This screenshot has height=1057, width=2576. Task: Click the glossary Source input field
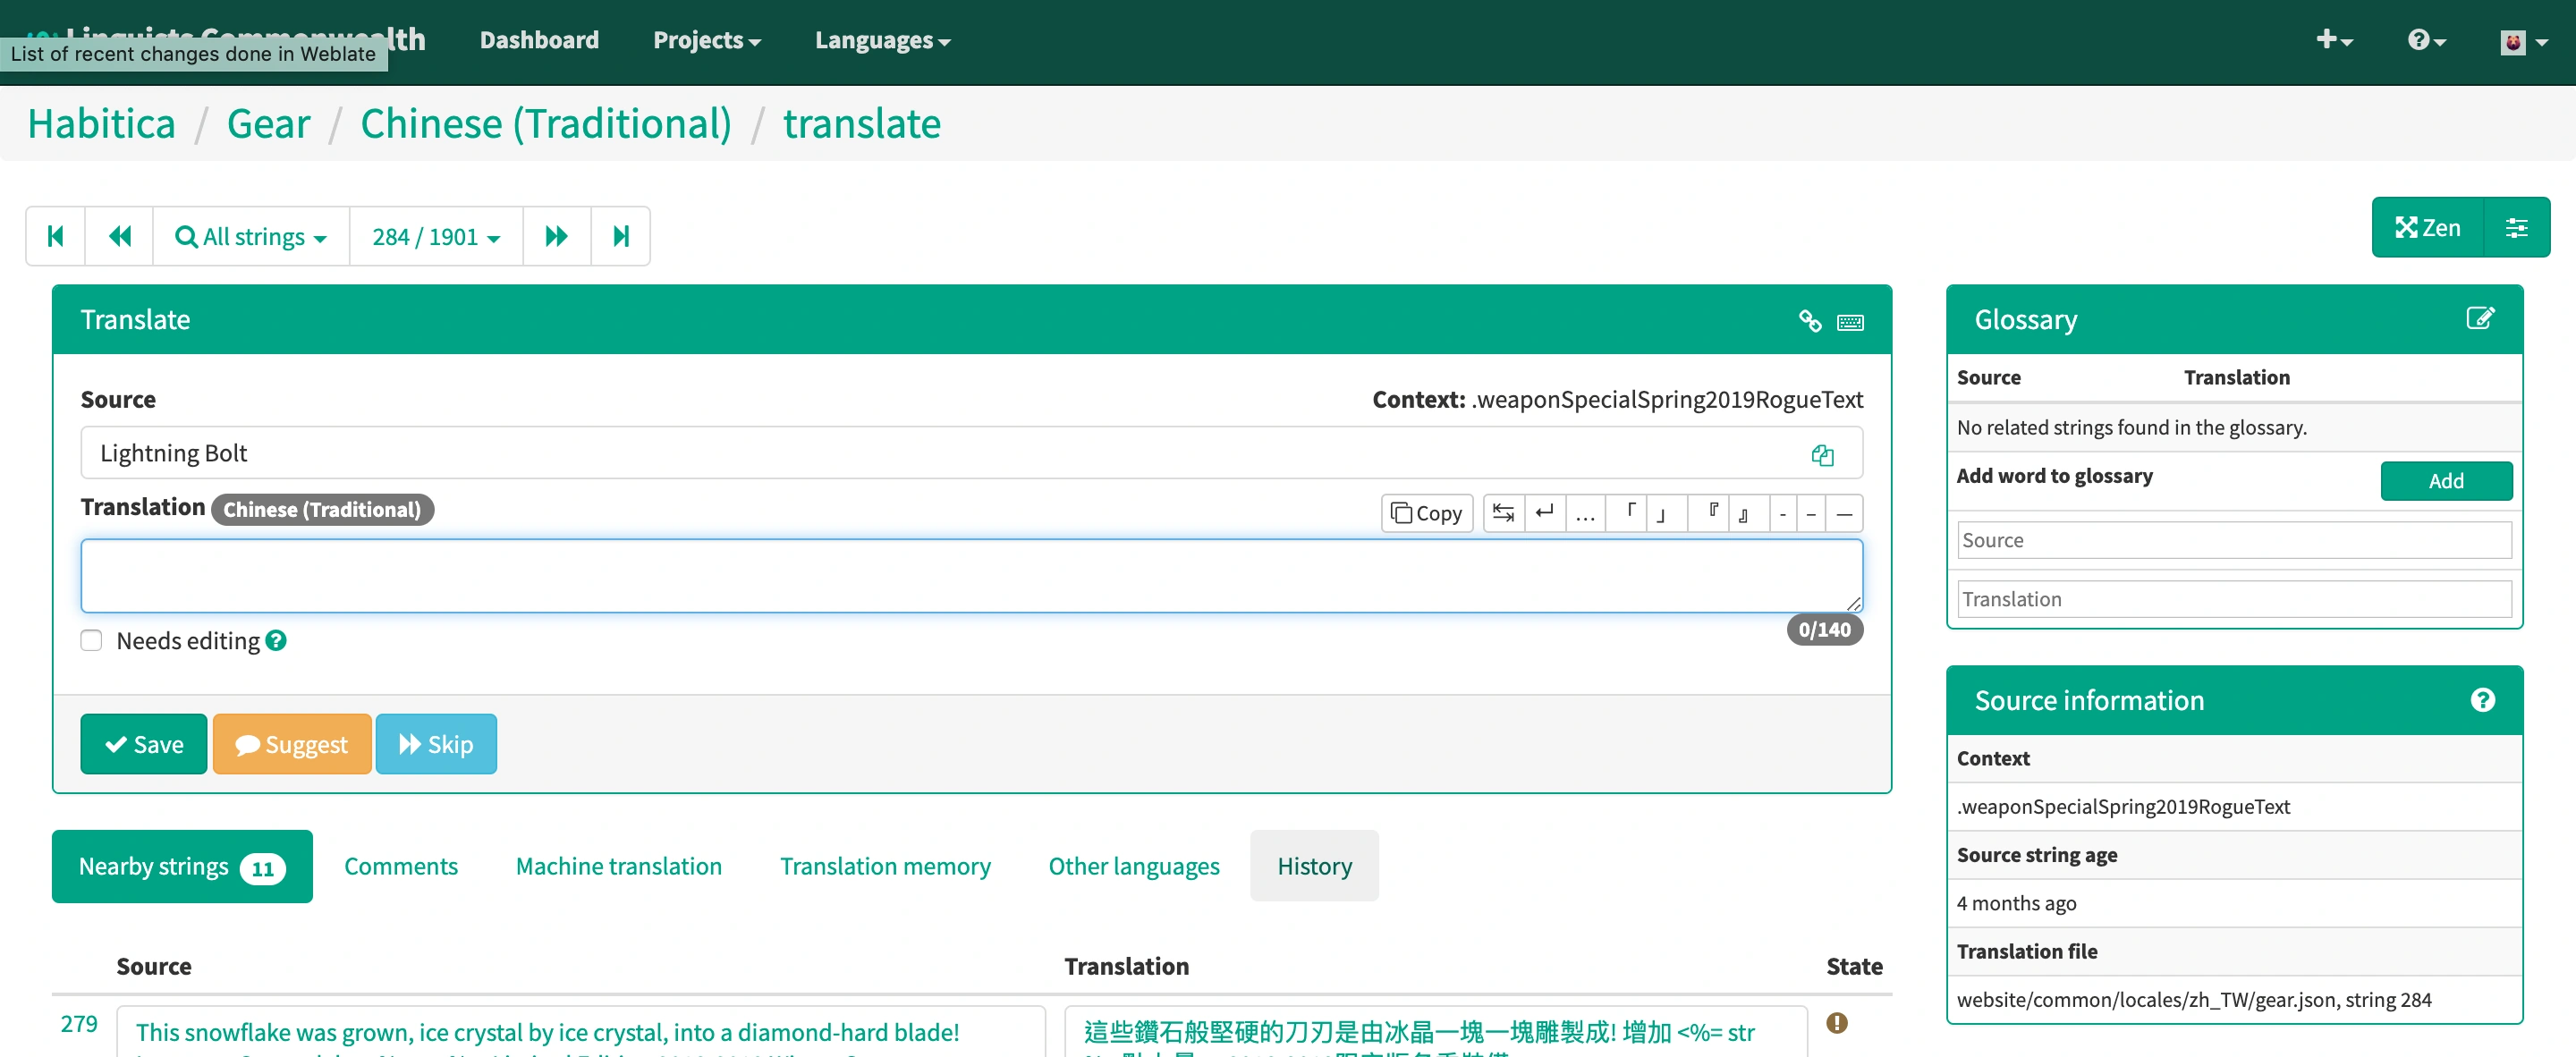pyautogui.click(x=2233, y=540)
